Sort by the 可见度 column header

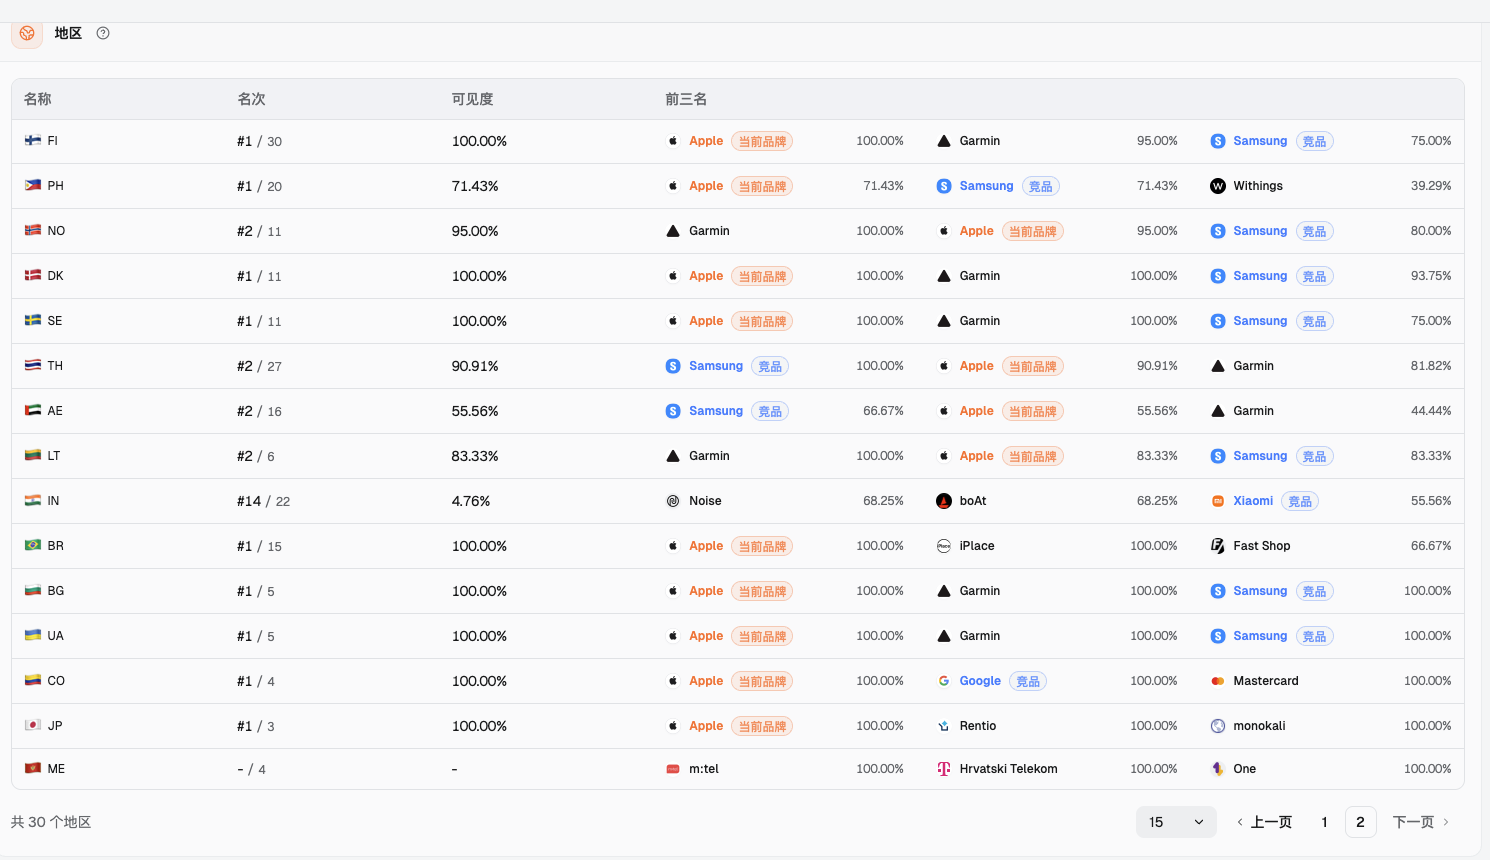473,99
